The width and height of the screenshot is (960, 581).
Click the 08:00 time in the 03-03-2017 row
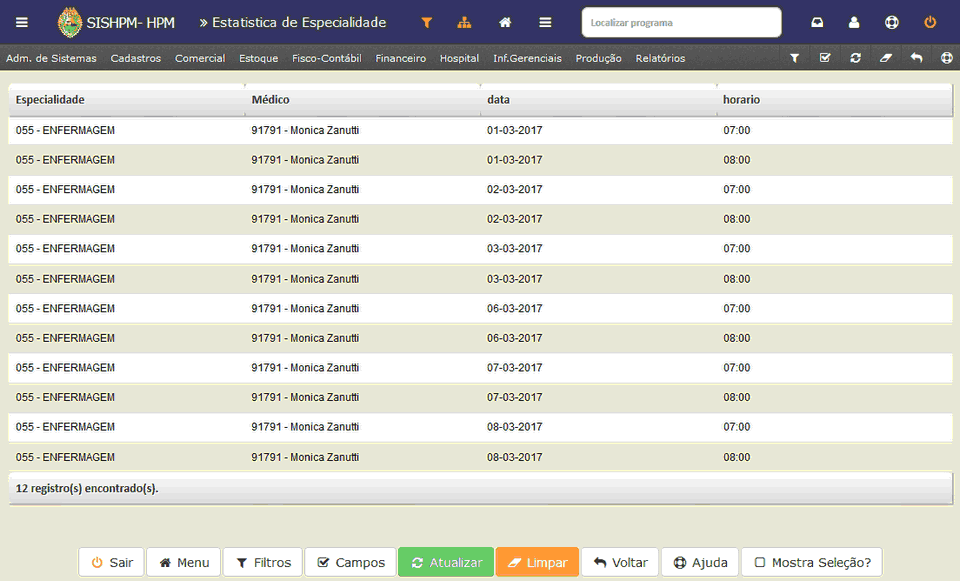(x=737, y=279)
